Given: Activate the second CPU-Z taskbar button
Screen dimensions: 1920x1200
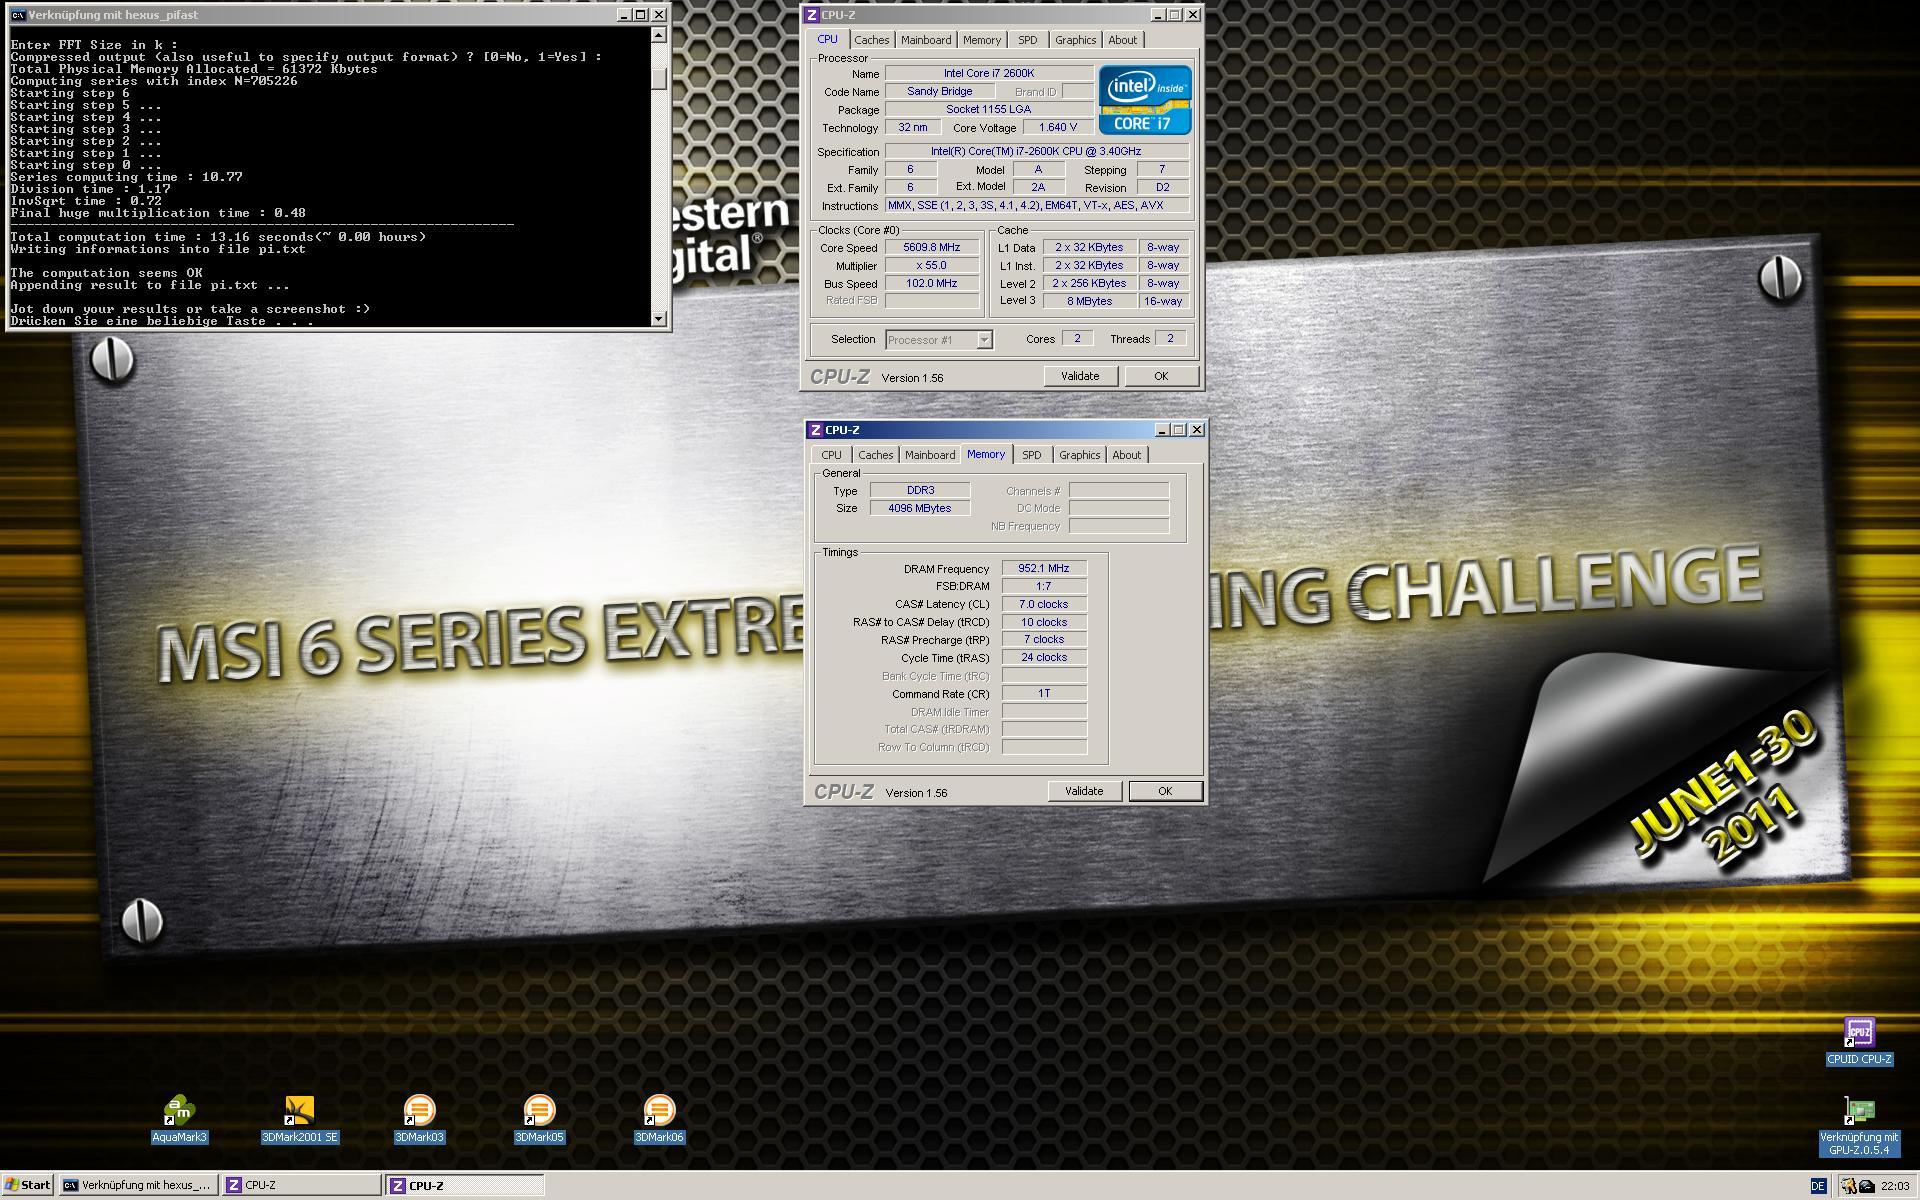Looking at the screenshot, I should [465, 1185].
